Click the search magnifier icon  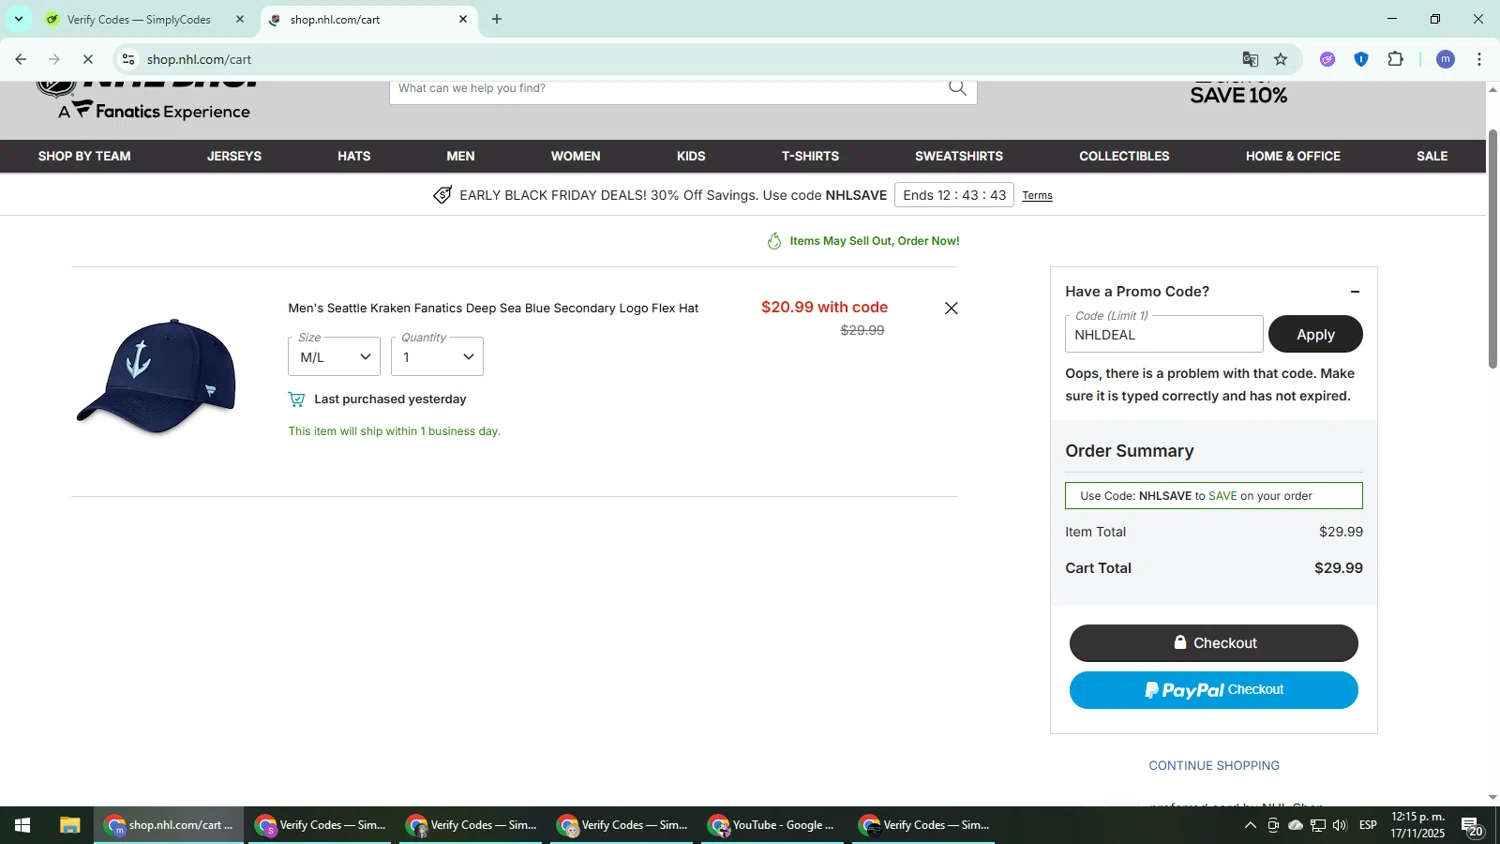point(957,88)
